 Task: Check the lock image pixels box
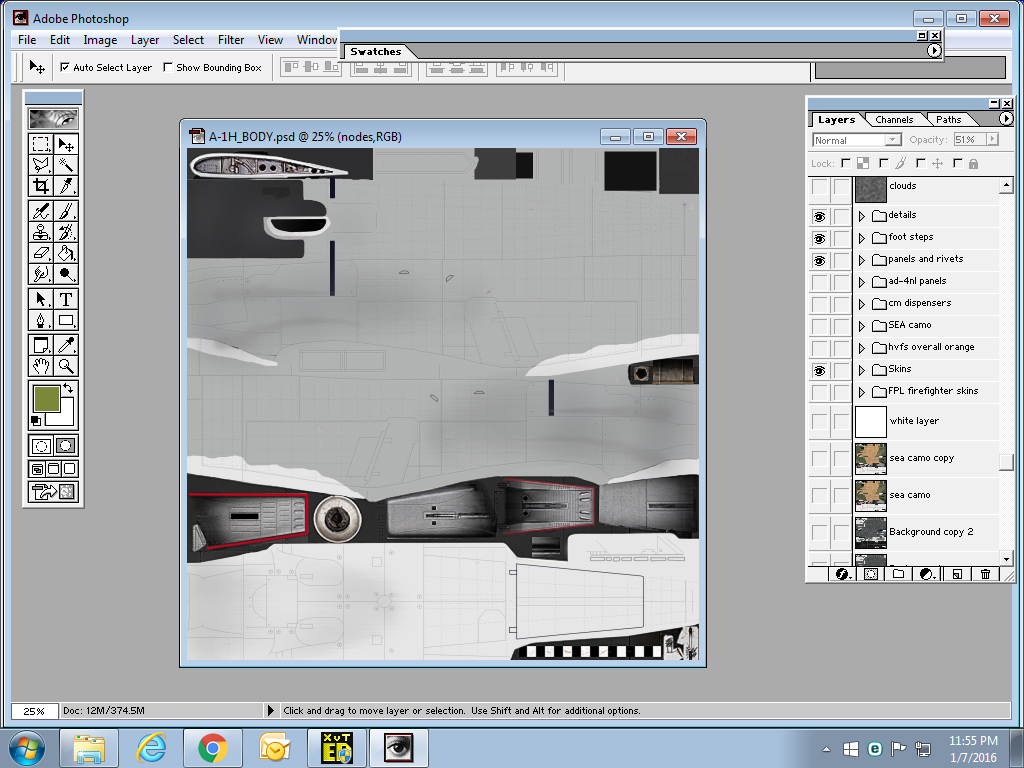pyautogui.click(x=884, y=163)
